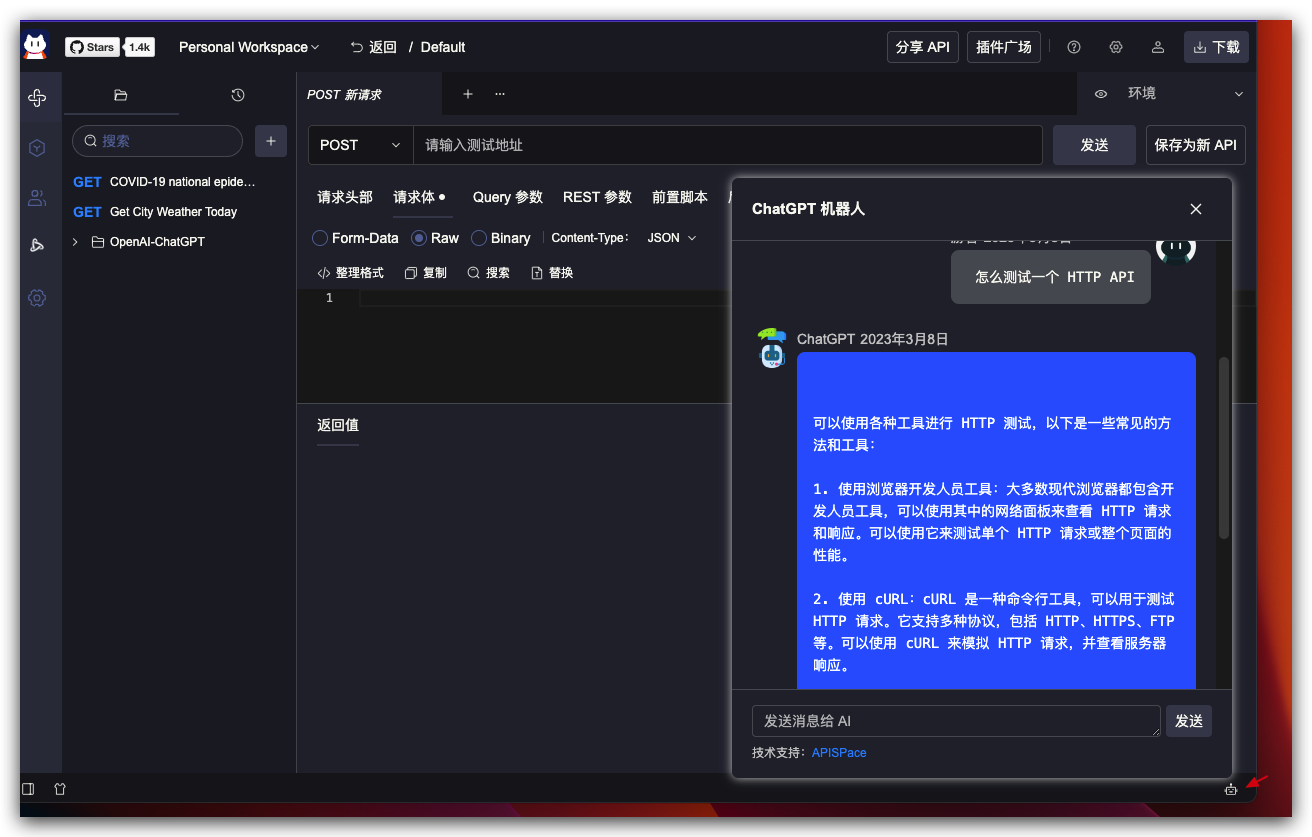Click the robot icon in status bar

pos(1231,789)
